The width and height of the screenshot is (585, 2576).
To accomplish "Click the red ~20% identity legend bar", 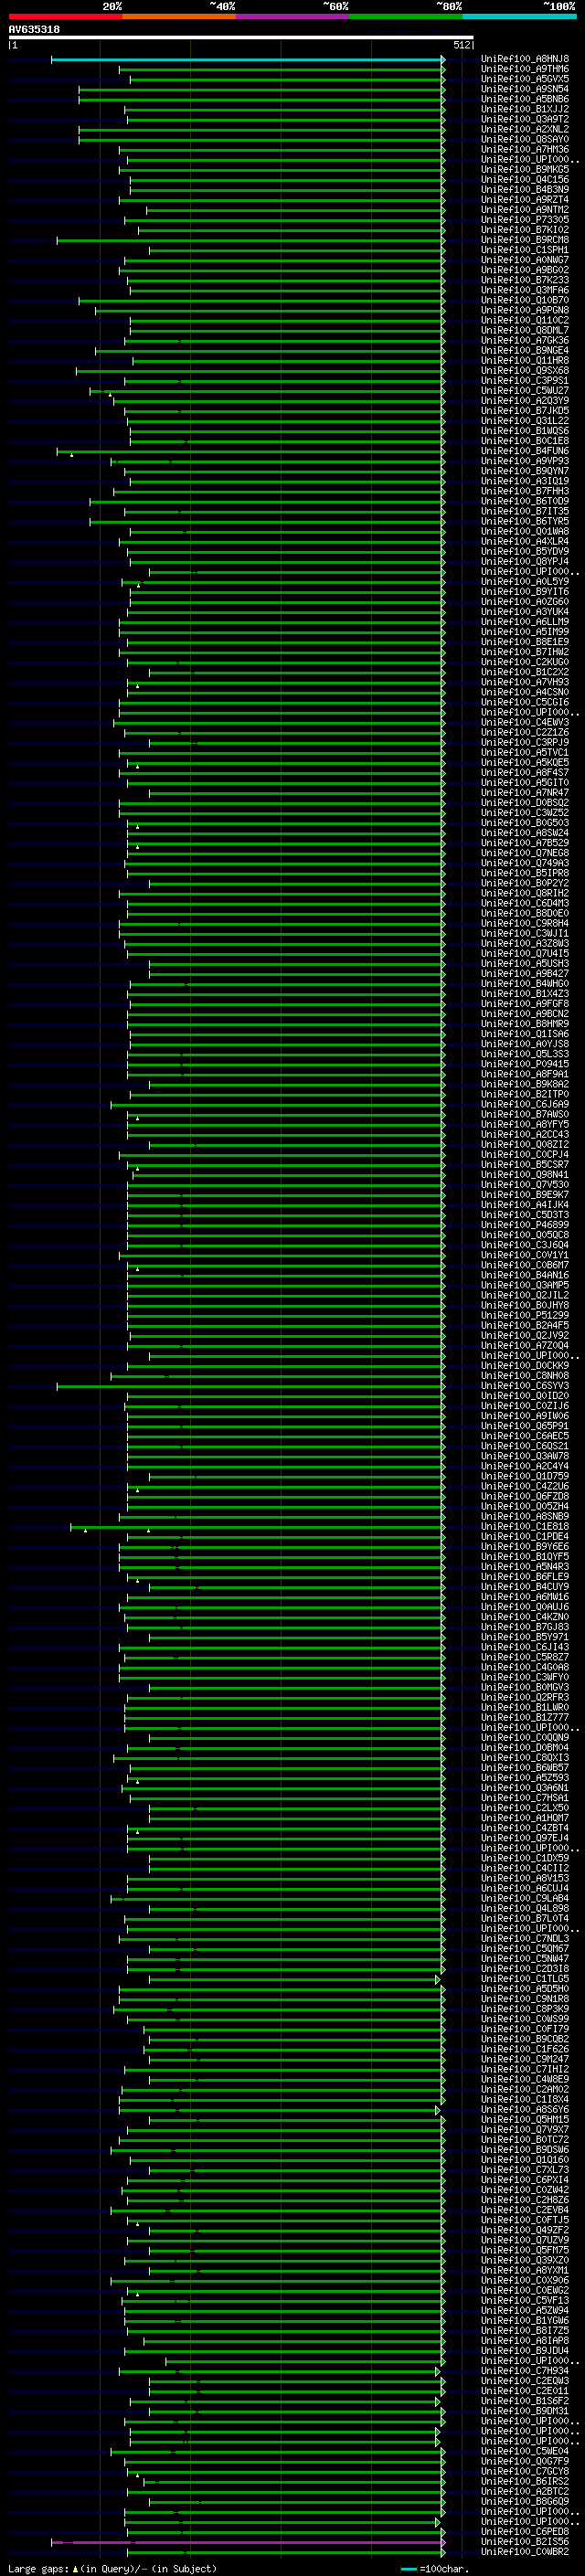I will tap(65, 16).
